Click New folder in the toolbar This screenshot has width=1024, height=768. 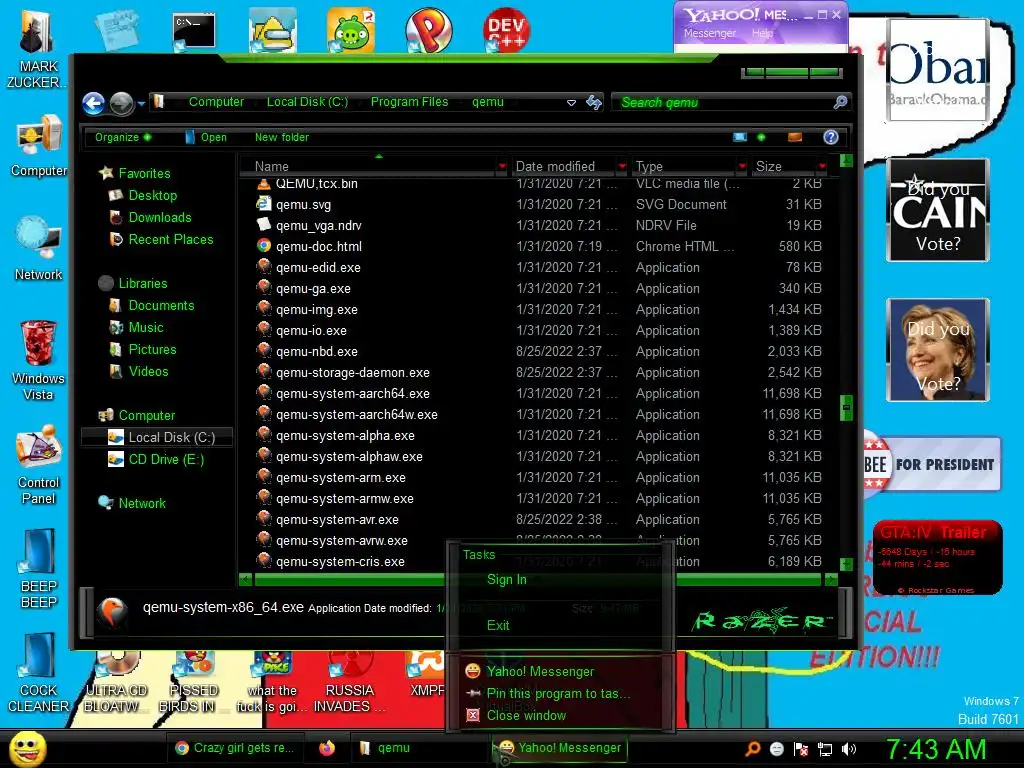pos(281,137)
